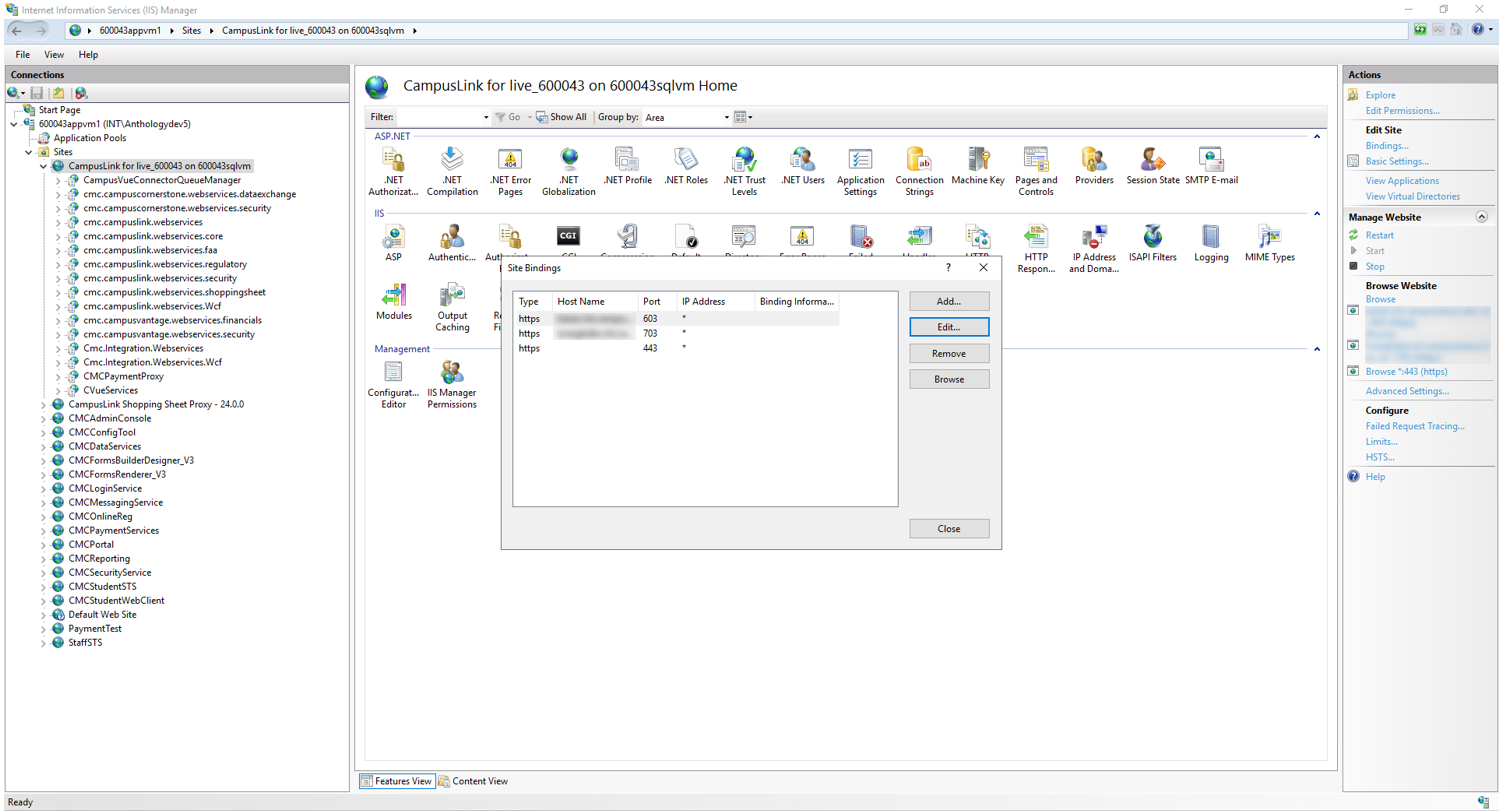This screenshot has height=811, width=1505.
Task: Close the Site Bindings dialog via Close button
Action: [x=949, y=528]
